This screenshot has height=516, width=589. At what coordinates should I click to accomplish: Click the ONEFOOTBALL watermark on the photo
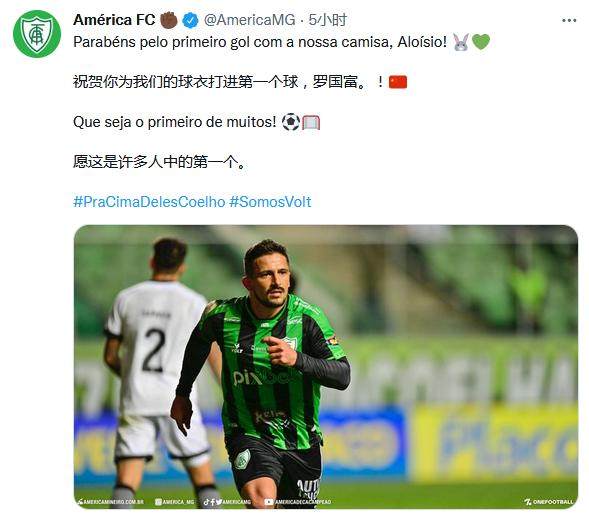[549, 502]
